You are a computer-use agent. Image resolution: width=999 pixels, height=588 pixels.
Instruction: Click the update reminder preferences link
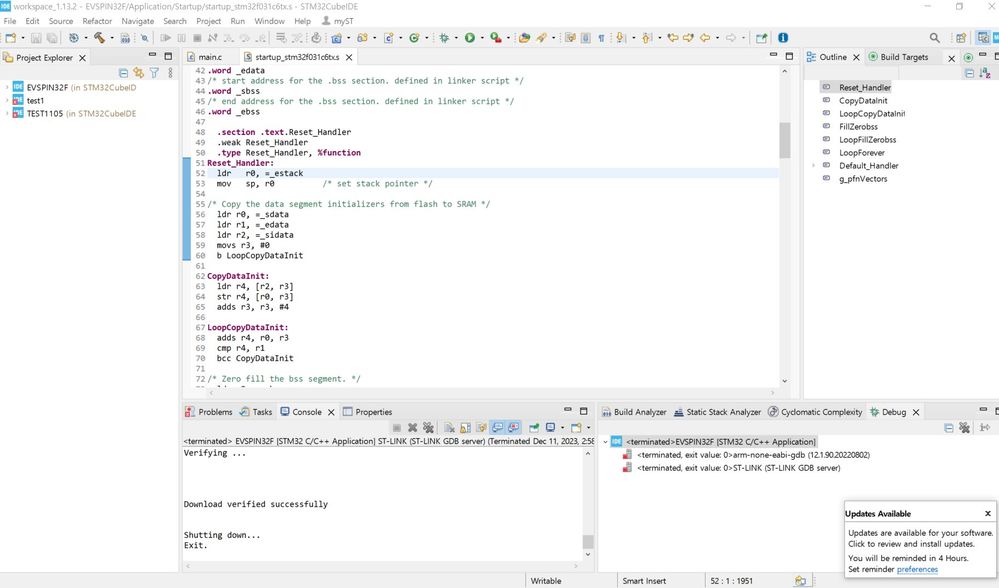click(x=917, y=569)
